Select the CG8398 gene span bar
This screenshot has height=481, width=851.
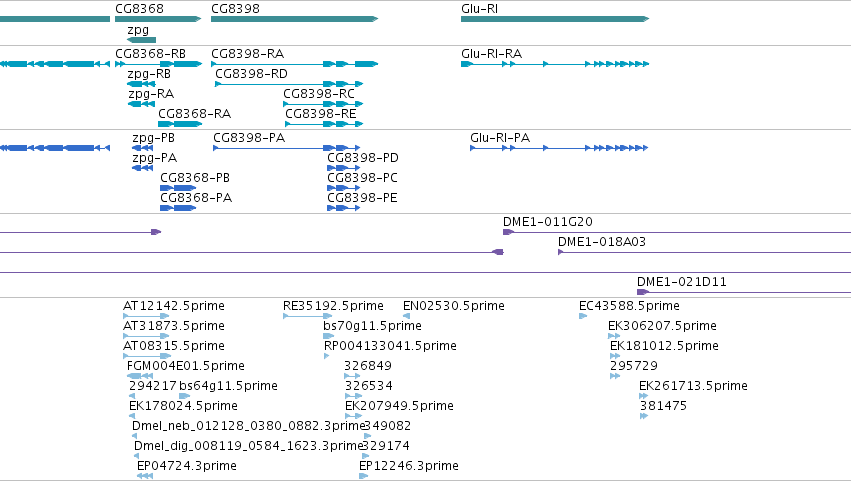tap(294, 19)
